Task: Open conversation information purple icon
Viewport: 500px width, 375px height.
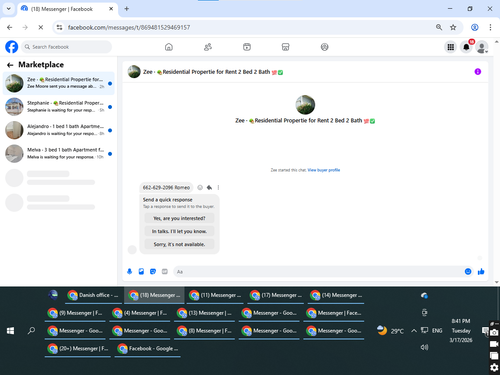Action: click(478, 72)
